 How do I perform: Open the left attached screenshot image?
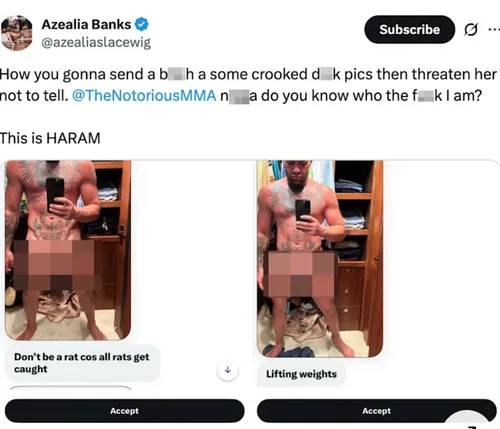(x=68, y=250)
